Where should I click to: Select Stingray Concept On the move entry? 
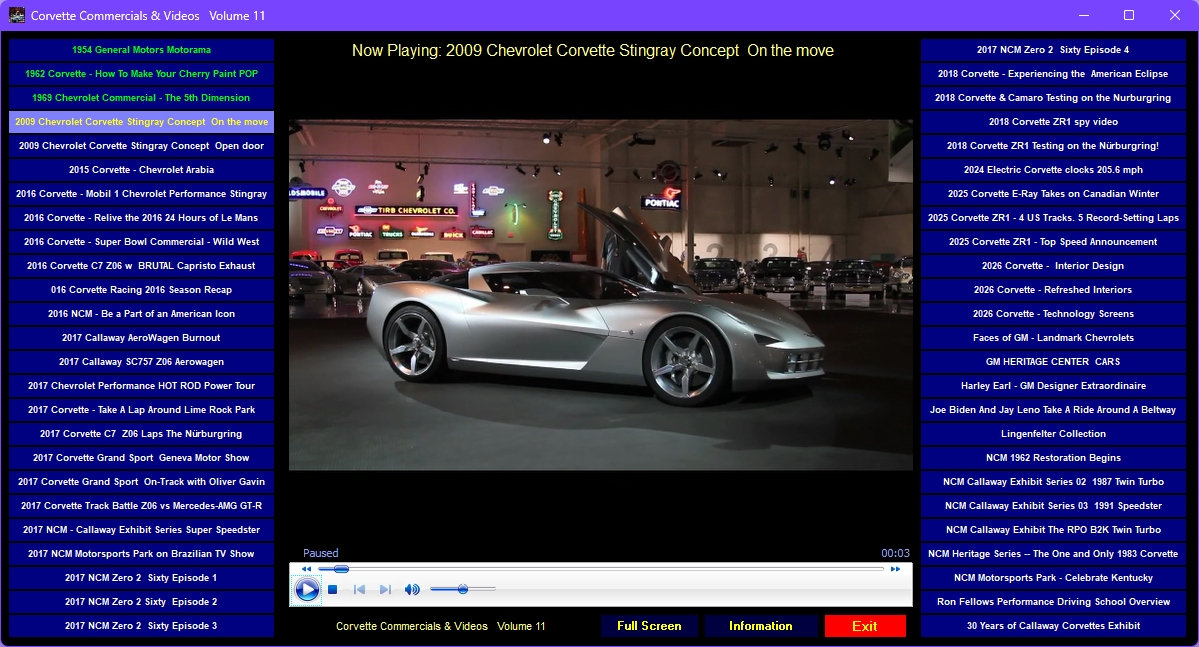click(141, 122)
